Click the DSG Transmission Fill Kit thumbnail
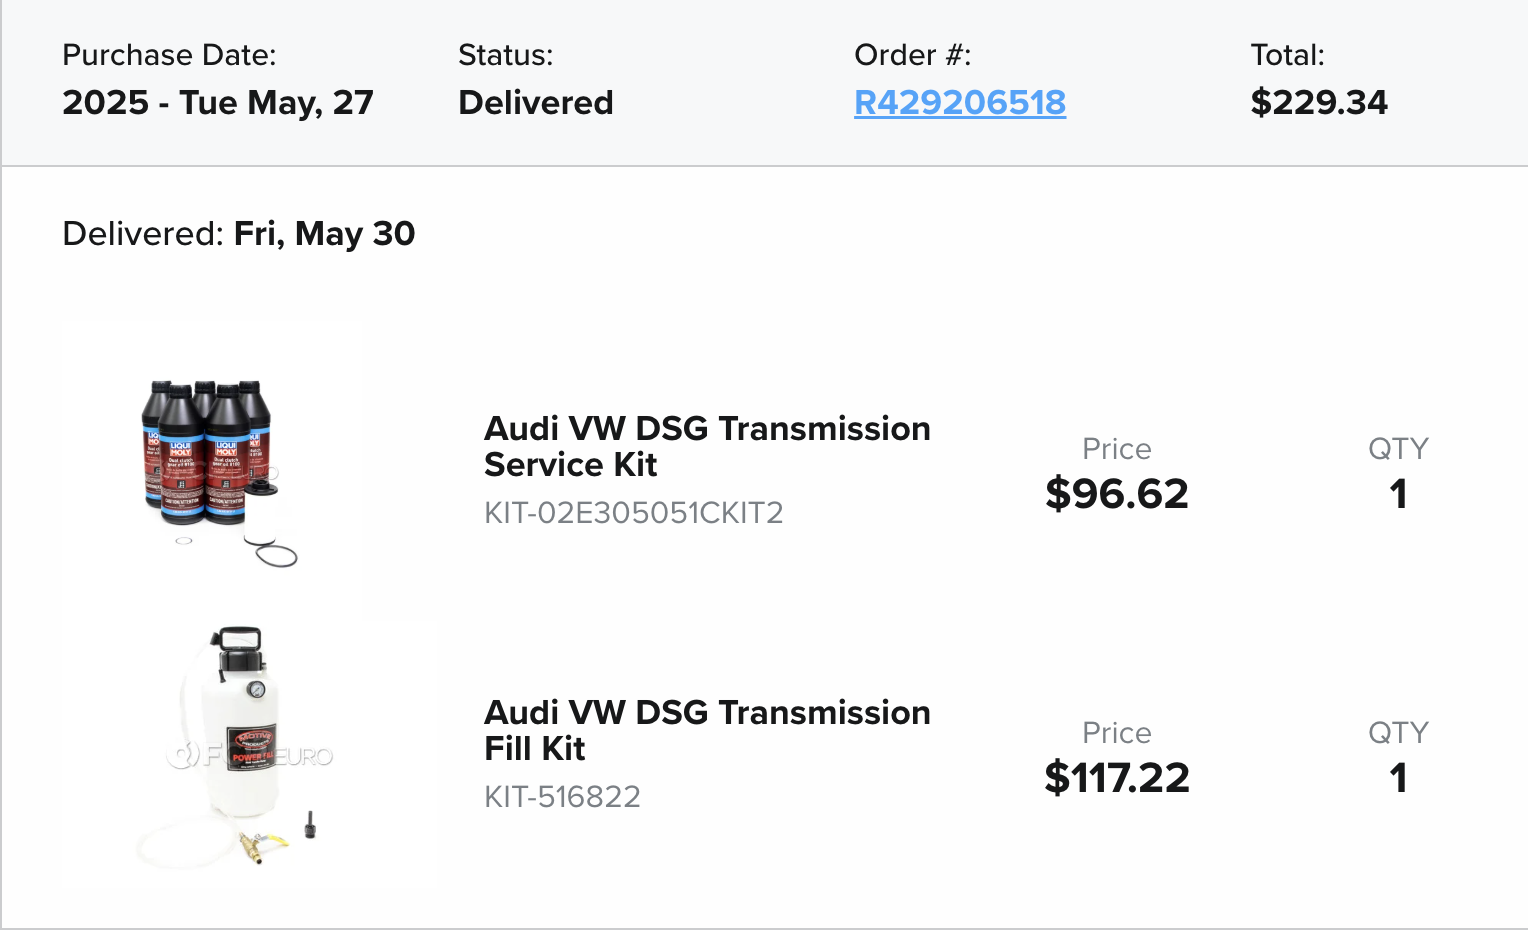Screen dimensions: 1528x930 [248, 748]
